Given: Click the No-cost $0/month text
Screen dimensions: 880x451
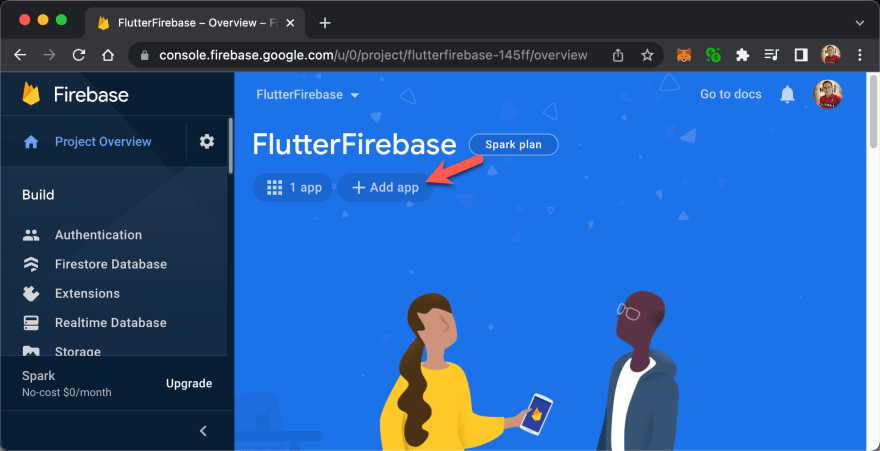Looking at the screenshot, I should 67,392.
